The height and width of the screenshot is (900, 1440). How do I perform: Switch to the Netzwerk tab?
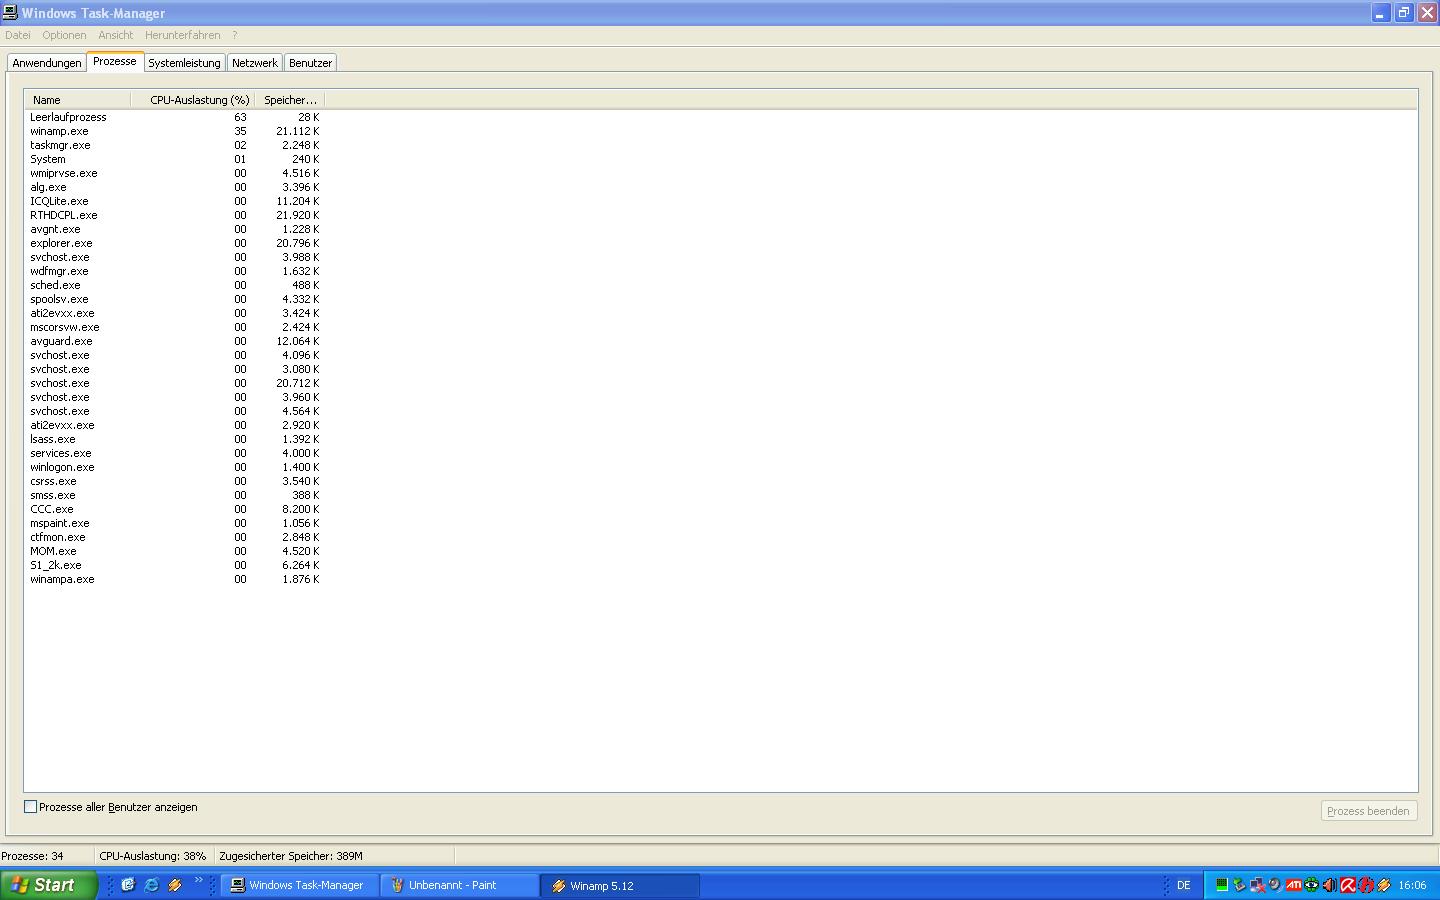pos(255,63)
